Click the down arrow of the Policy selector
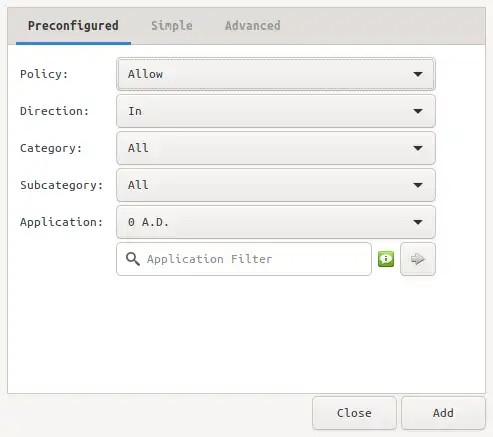 [418, 74]
